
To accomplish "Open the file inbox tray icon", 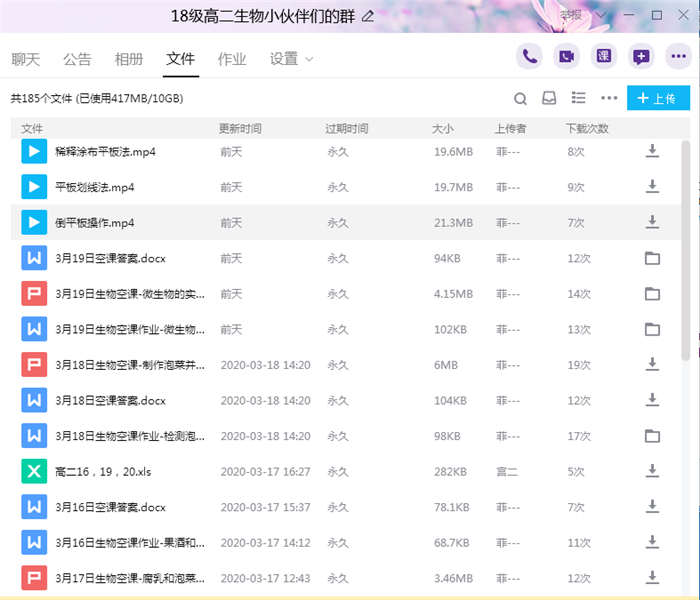I will pyautogui.click(x=549, y=98).
